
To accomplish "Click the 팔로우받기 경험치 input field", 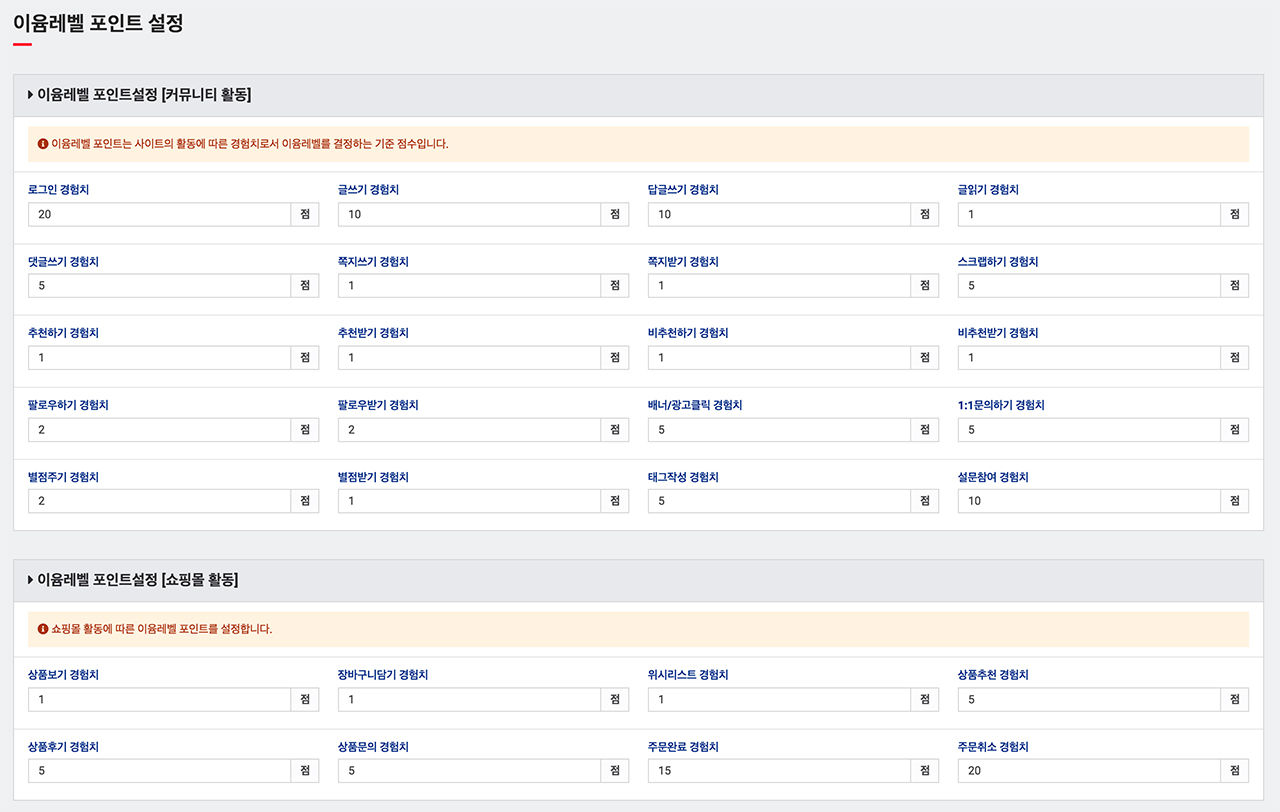I will (470, 430).
